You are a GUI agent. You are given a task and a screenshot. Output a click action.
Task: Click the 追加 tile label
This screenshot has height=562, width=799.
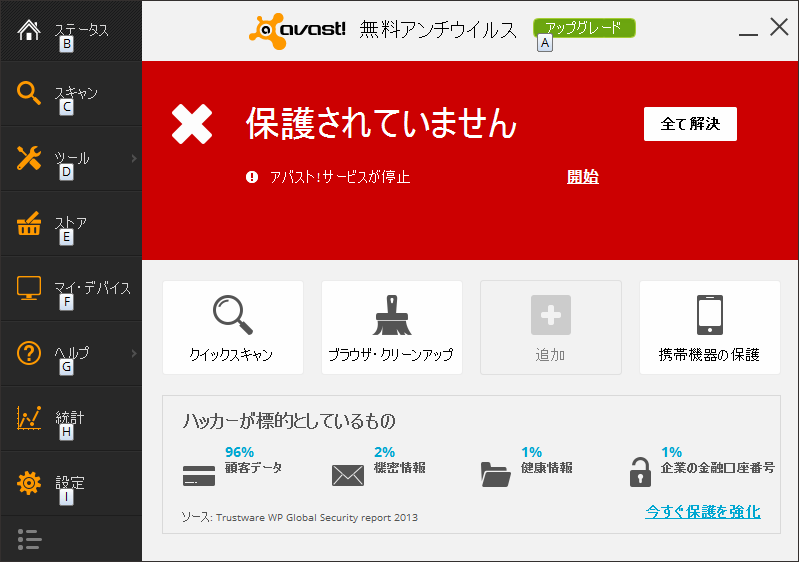[550, 355]
